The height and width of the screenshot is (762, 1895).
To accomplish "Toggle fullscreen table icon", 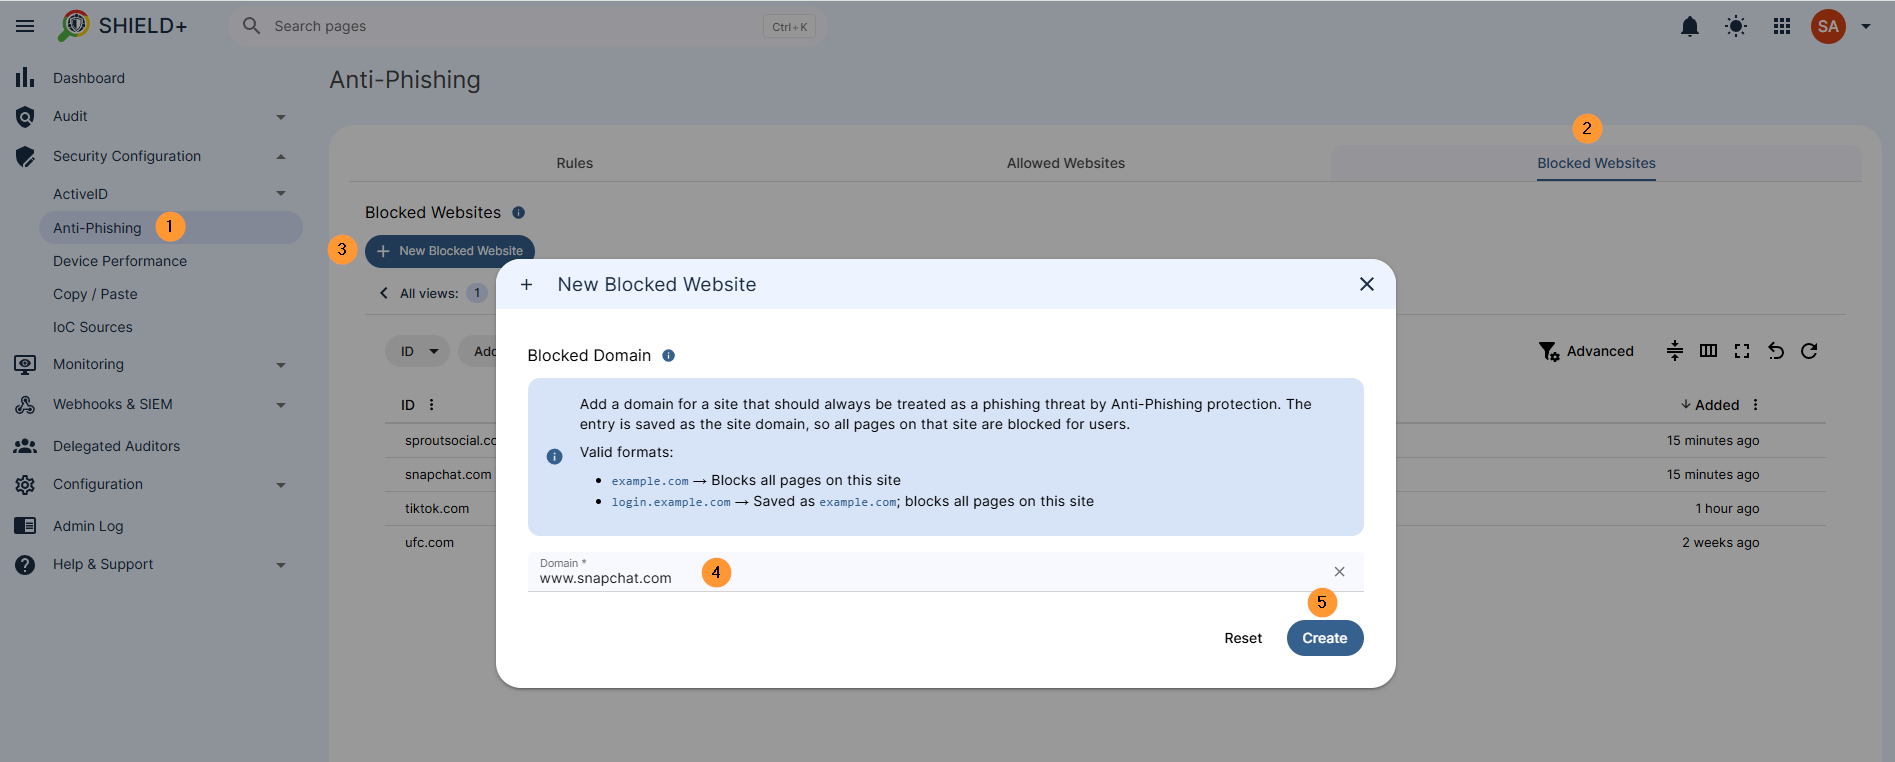I will (x=1742, y=351).
